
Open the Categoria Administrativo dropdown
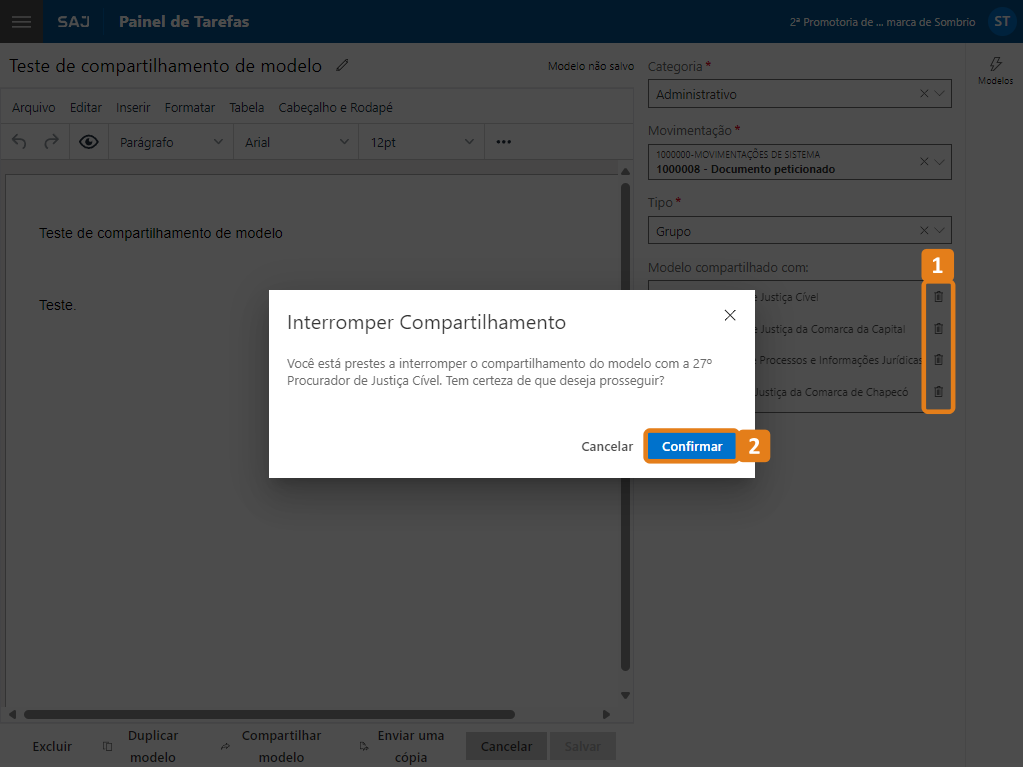799,94
